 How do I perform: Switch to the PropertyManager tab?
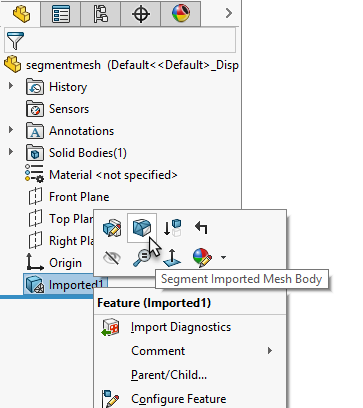61,14
